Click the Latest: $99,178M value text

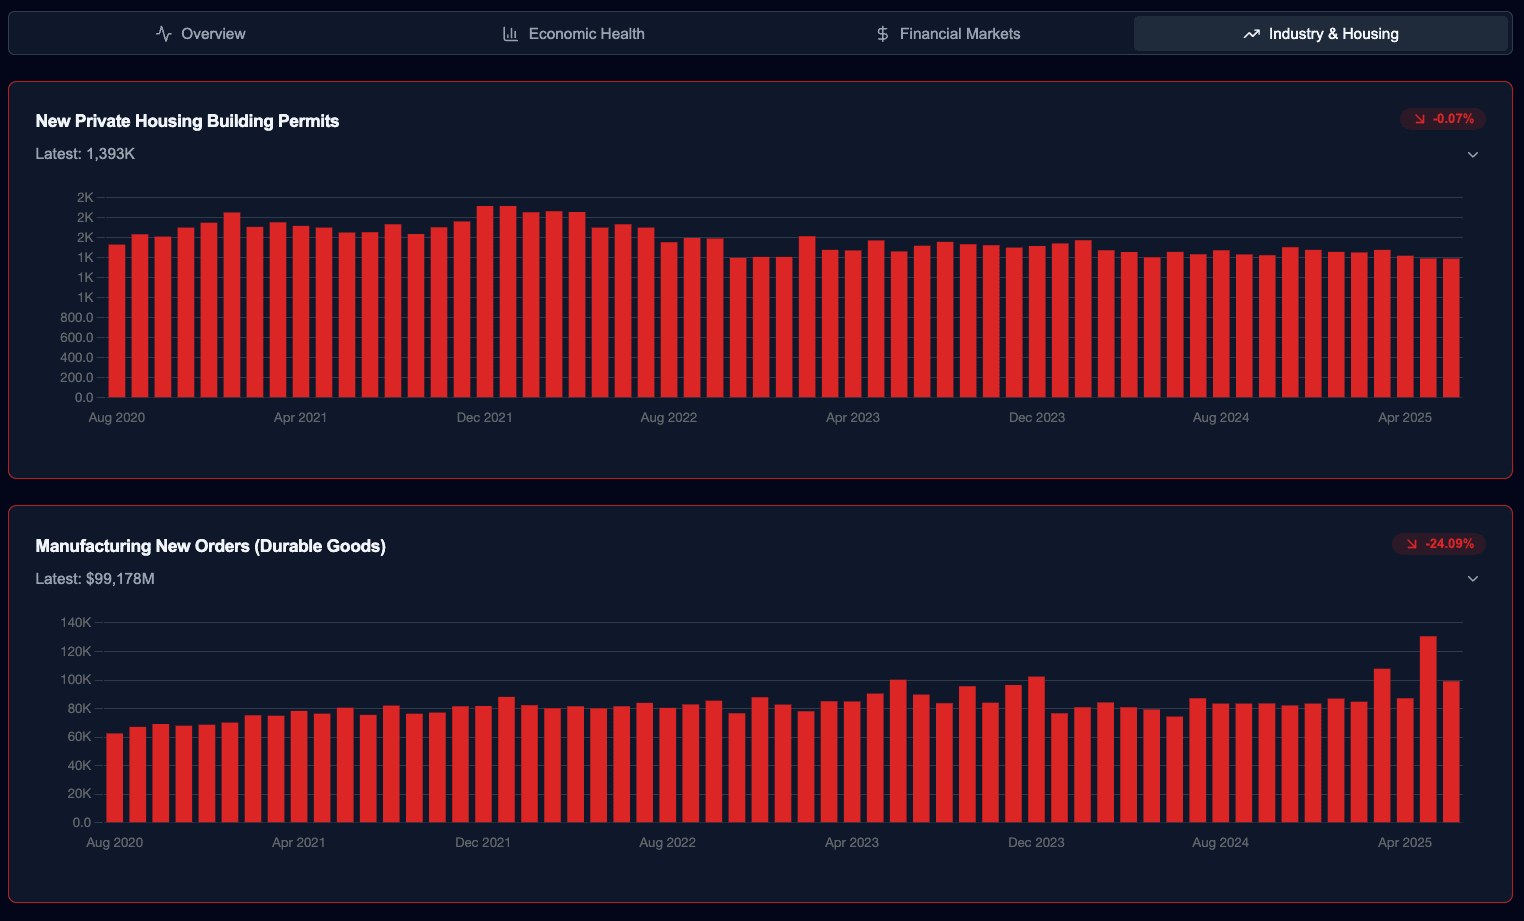95,579
